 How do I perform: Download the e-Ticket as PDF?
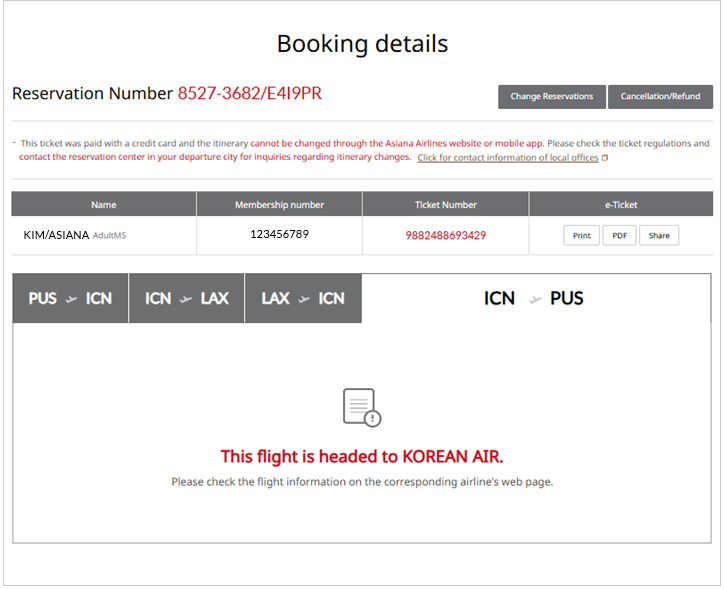point(619,235)
